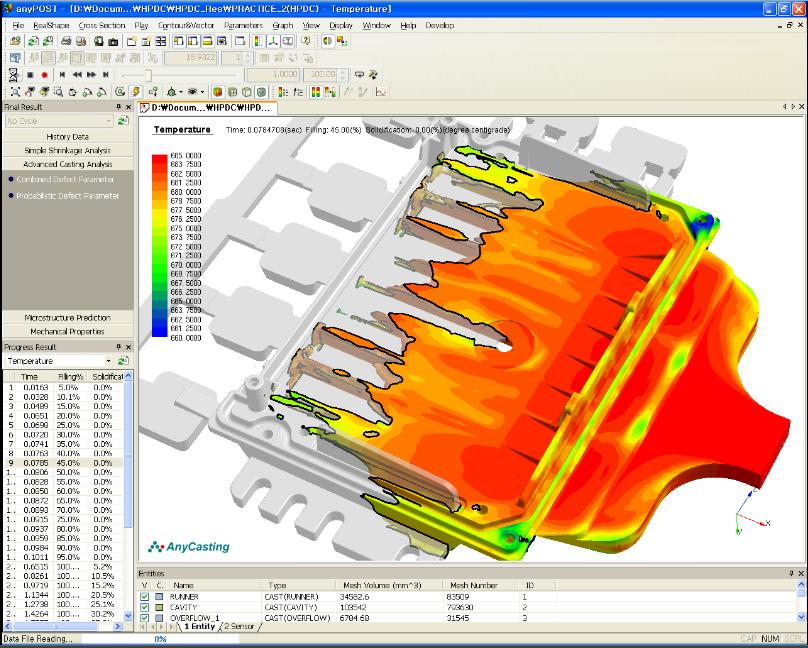Viewport: 808px width, 648px height.
Task: Toggle the axis triad display icon
Action: [x=273, y=41]
